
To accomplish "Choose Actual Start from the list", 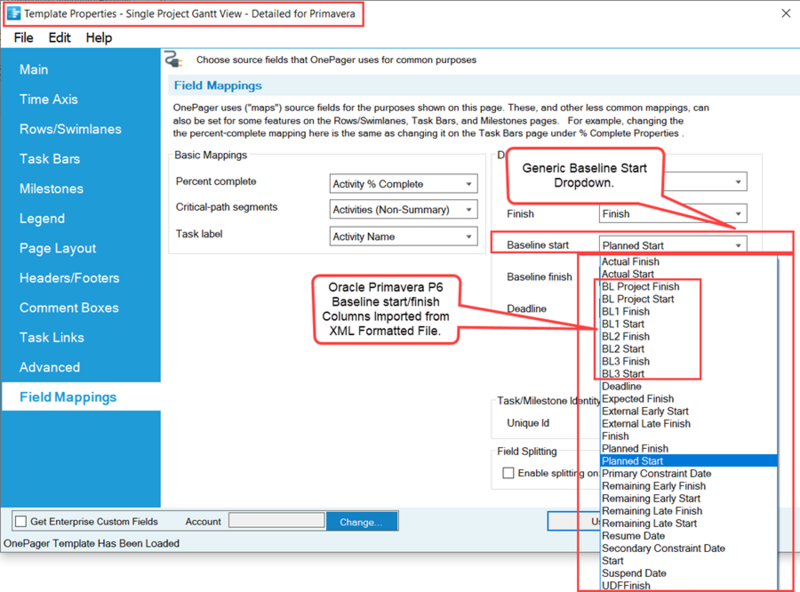I will 689,274.
